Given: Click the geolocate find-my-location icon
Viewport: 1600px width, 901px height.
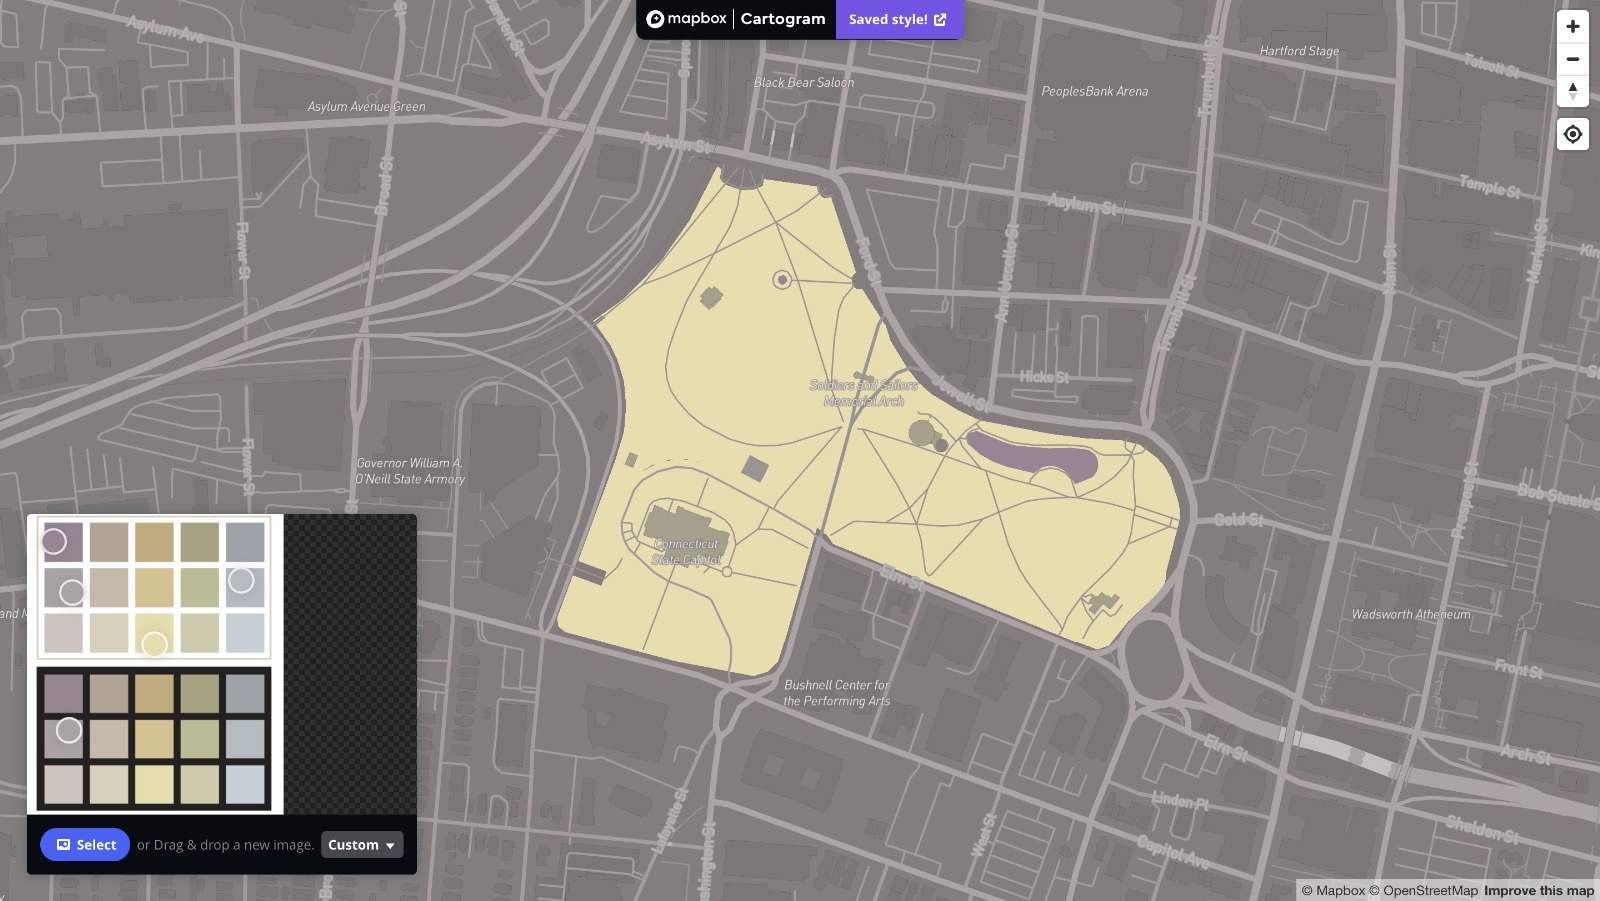Looking at the screenshot, I should pos(1572,134).
